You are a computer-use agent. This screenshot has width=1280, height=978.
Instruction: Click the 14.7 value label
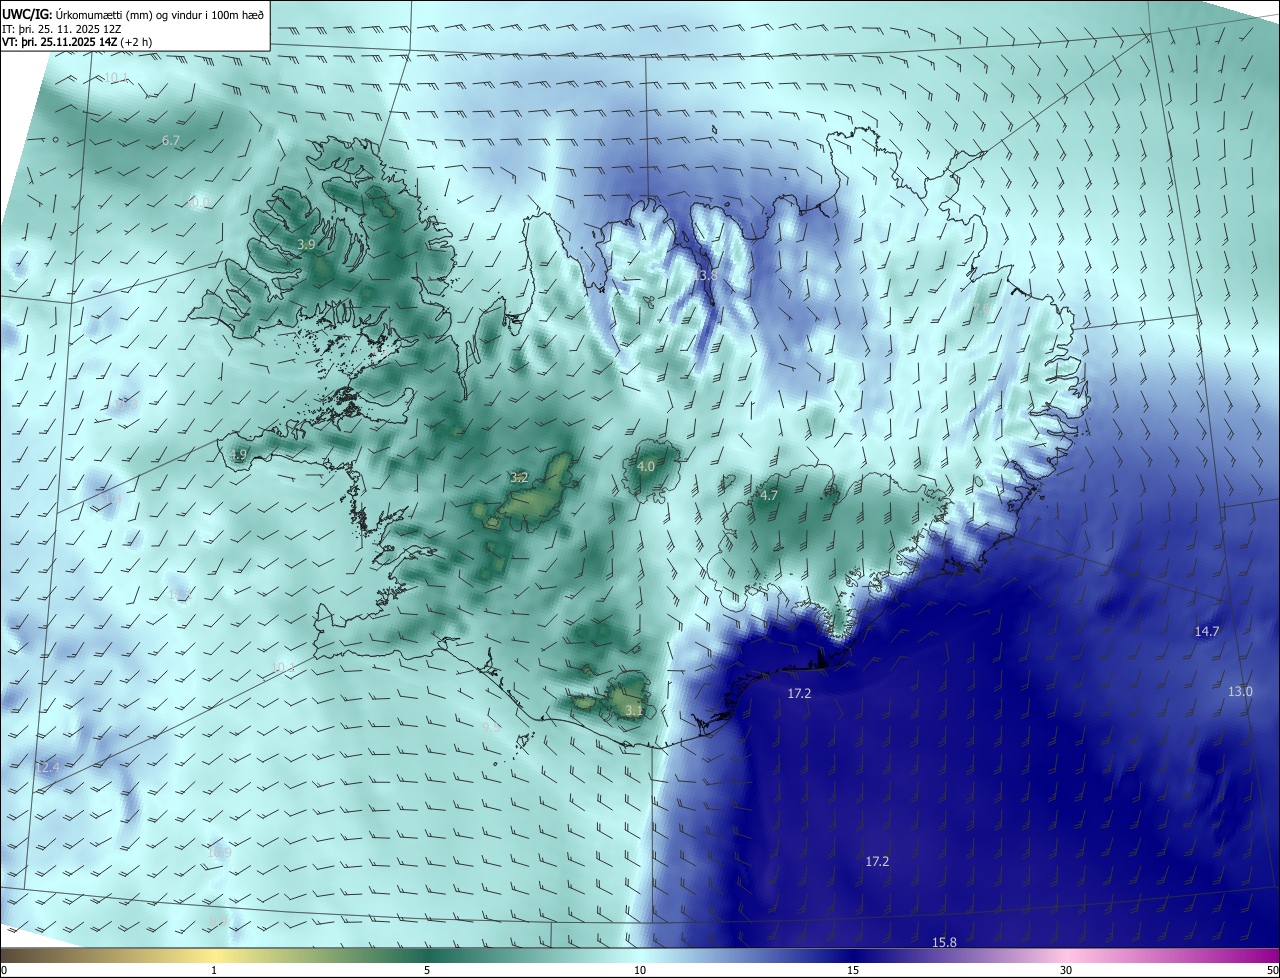pos(1207,631)
